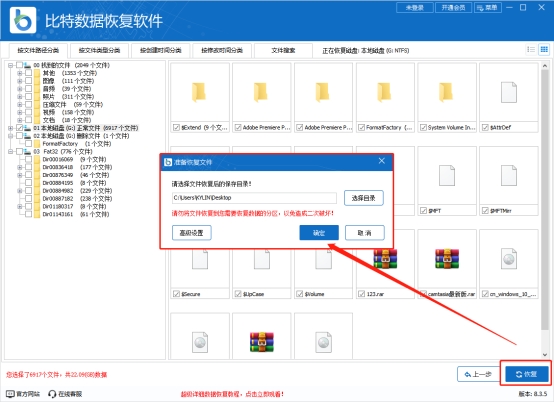Select the $Volume file icon
This screenshot has height=402, width=554.
click(324, 260)
